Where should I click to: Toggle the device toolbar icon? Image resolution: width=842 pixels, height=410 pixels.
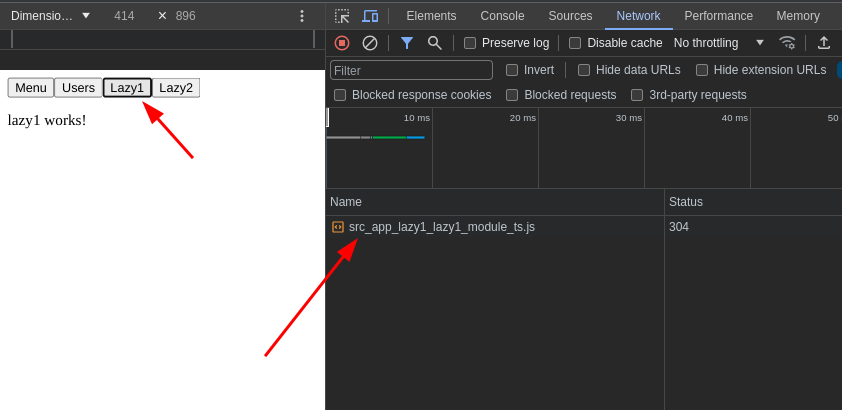click(x=370, y=16)
